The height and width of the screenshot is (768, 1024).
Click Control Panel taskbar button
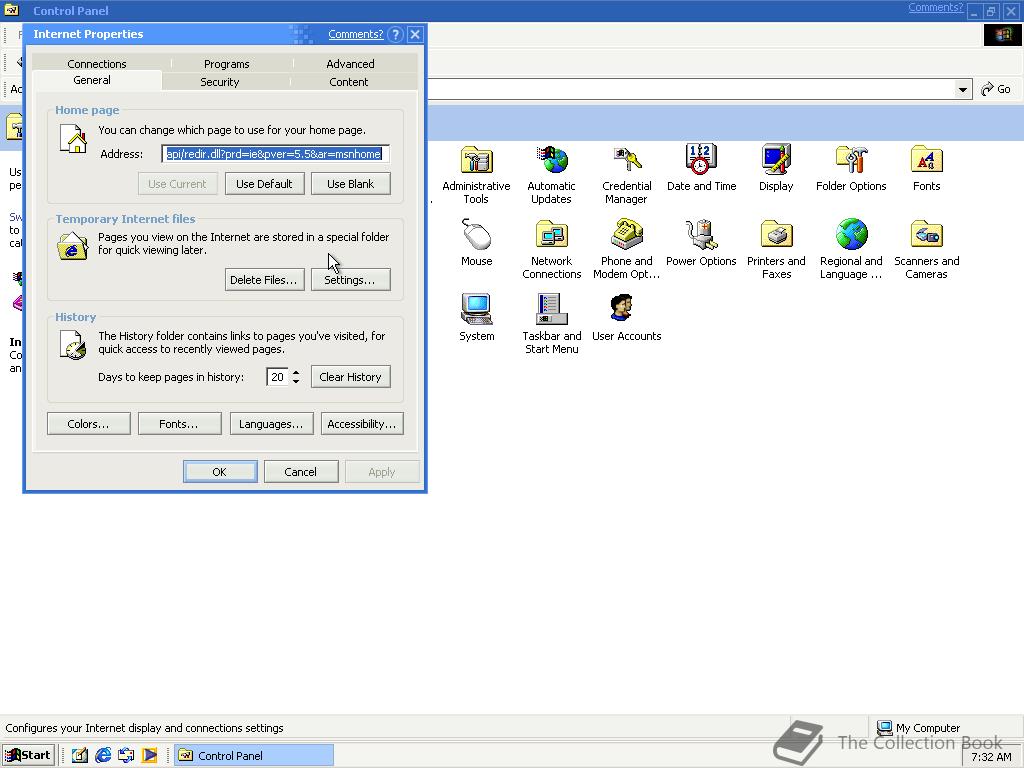[x=254, y=756]
